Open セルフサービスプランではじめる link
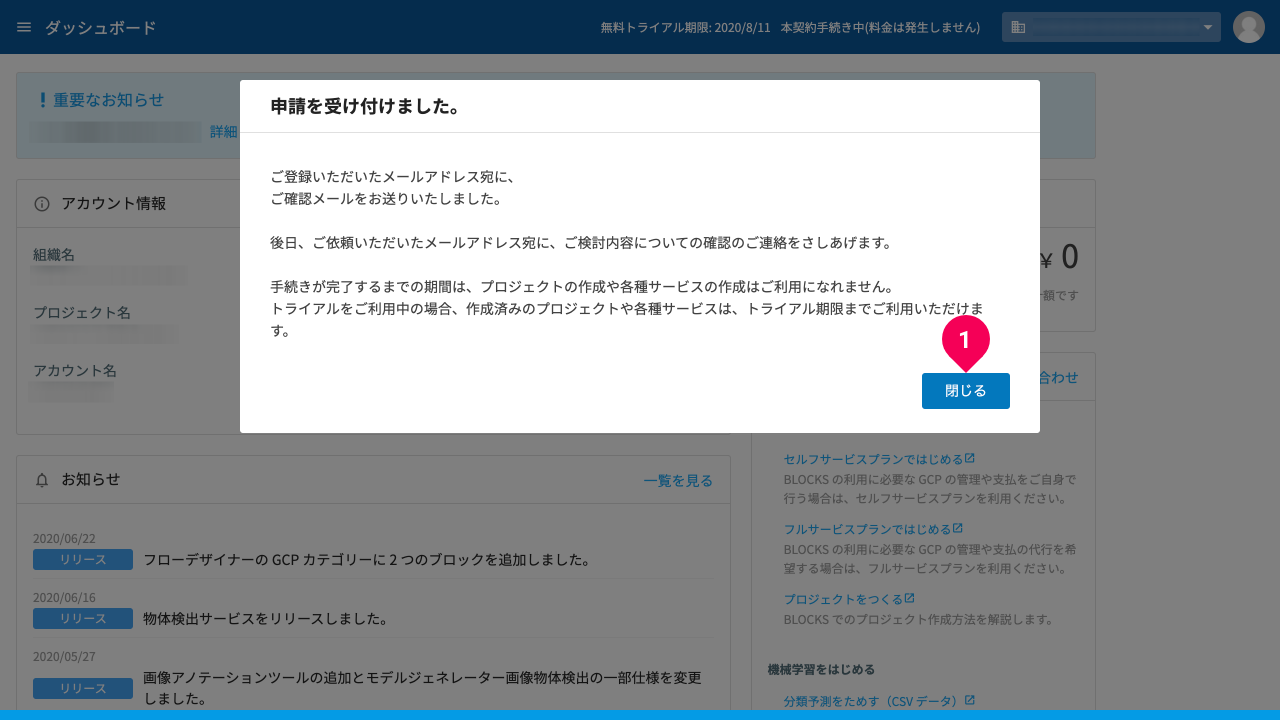Image resolution: width=1280 pixels, height=720 pixels. [873, 459]
